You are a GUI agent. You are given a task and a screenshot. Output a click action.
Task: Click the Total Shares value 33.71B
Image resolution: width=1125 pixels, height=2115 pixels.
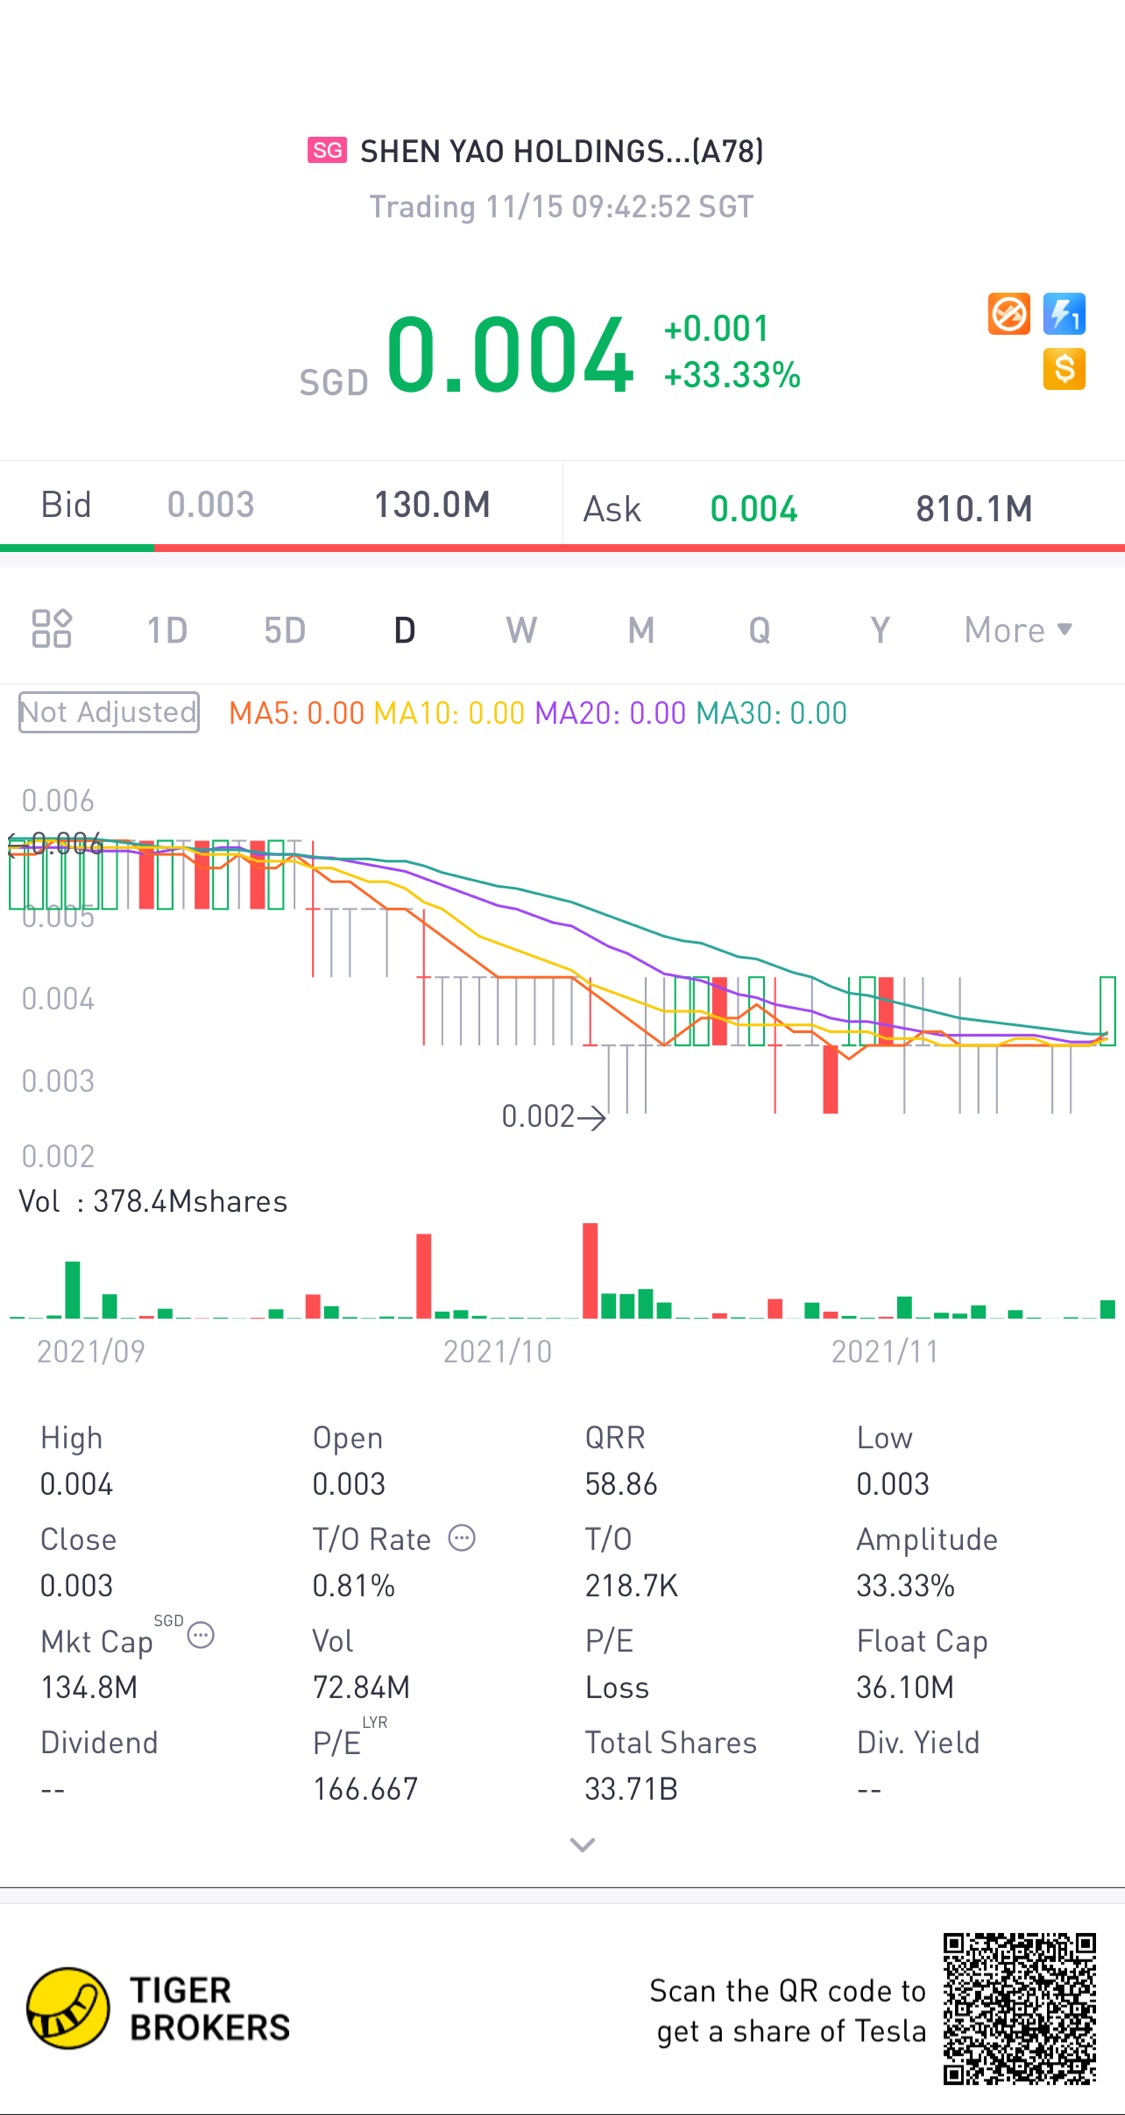631,1789
